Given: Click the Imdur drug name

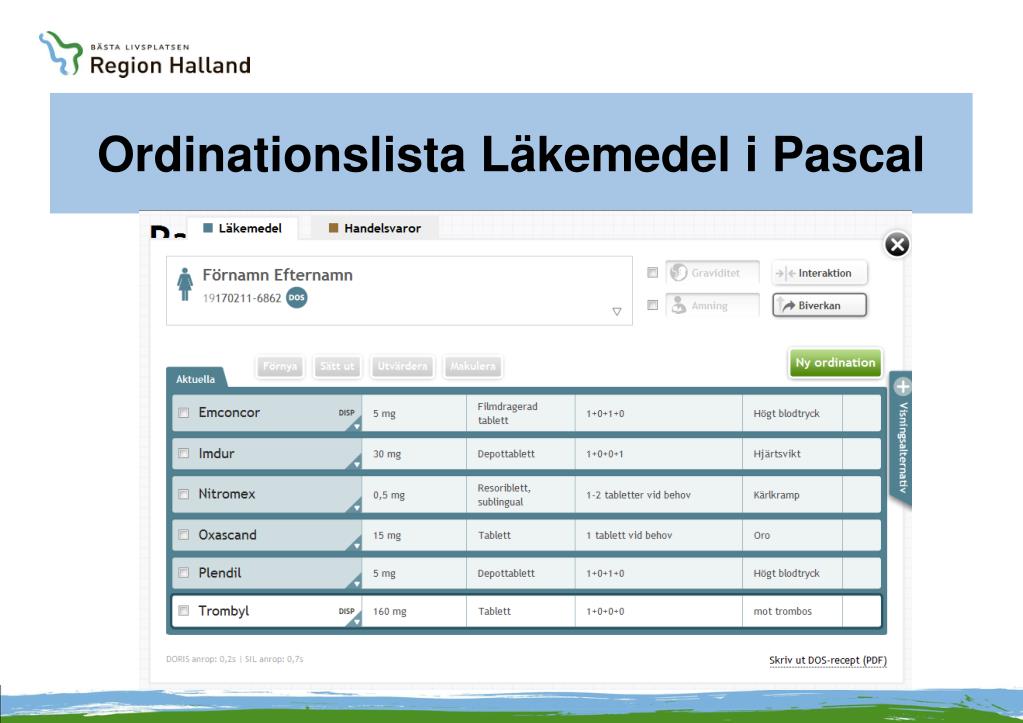Looking at the screenshot, I should (x=216, y=453).
